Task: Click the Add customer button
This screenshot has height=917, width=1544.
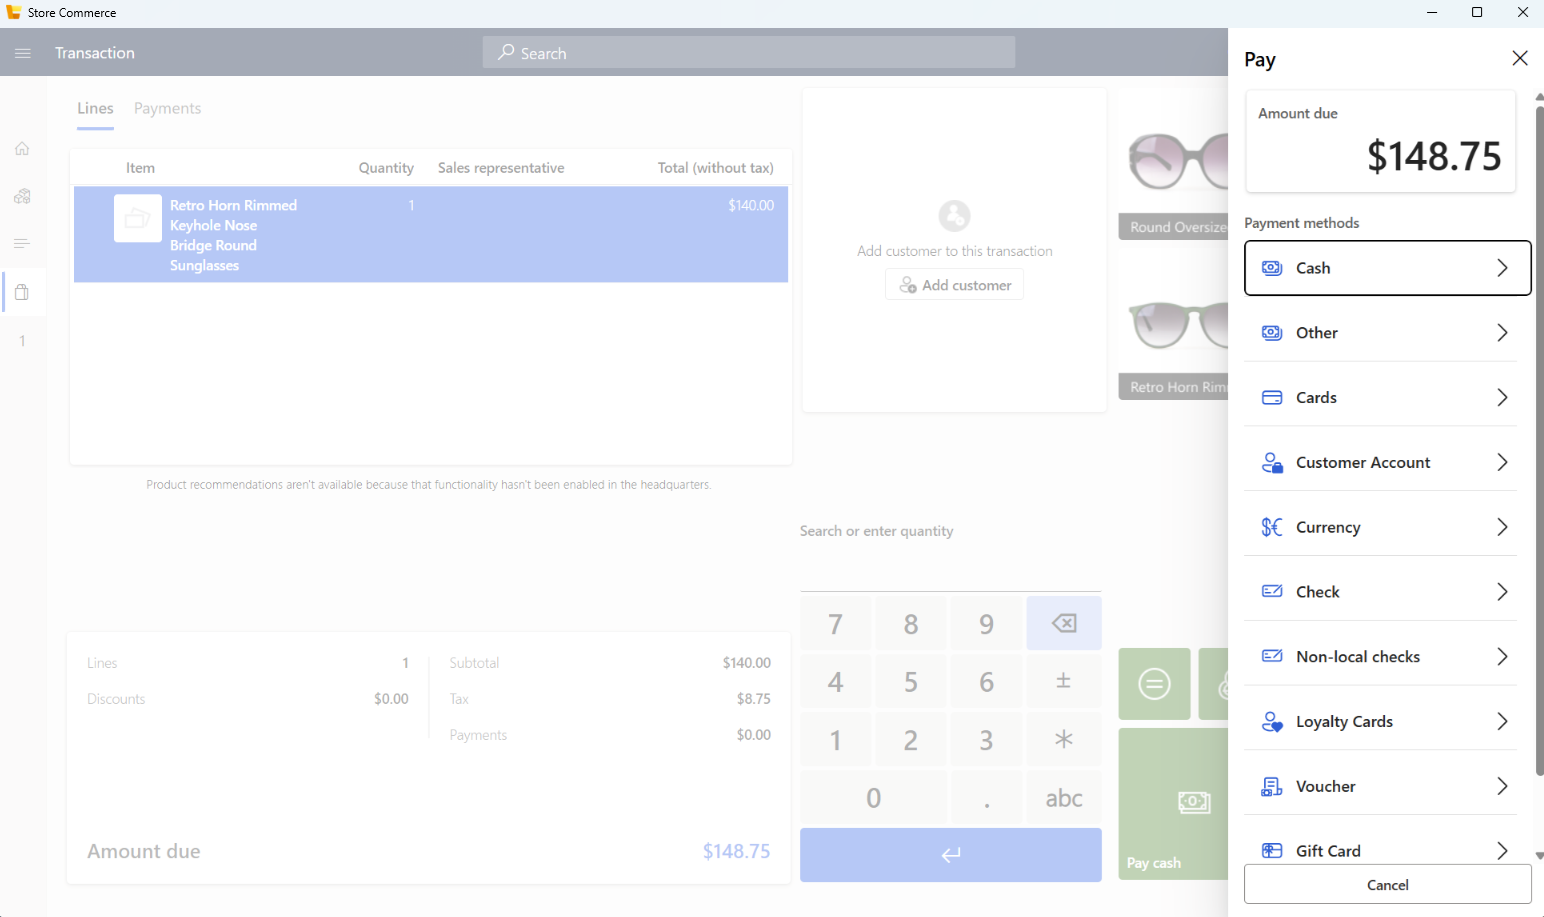Action: (954, 284)
